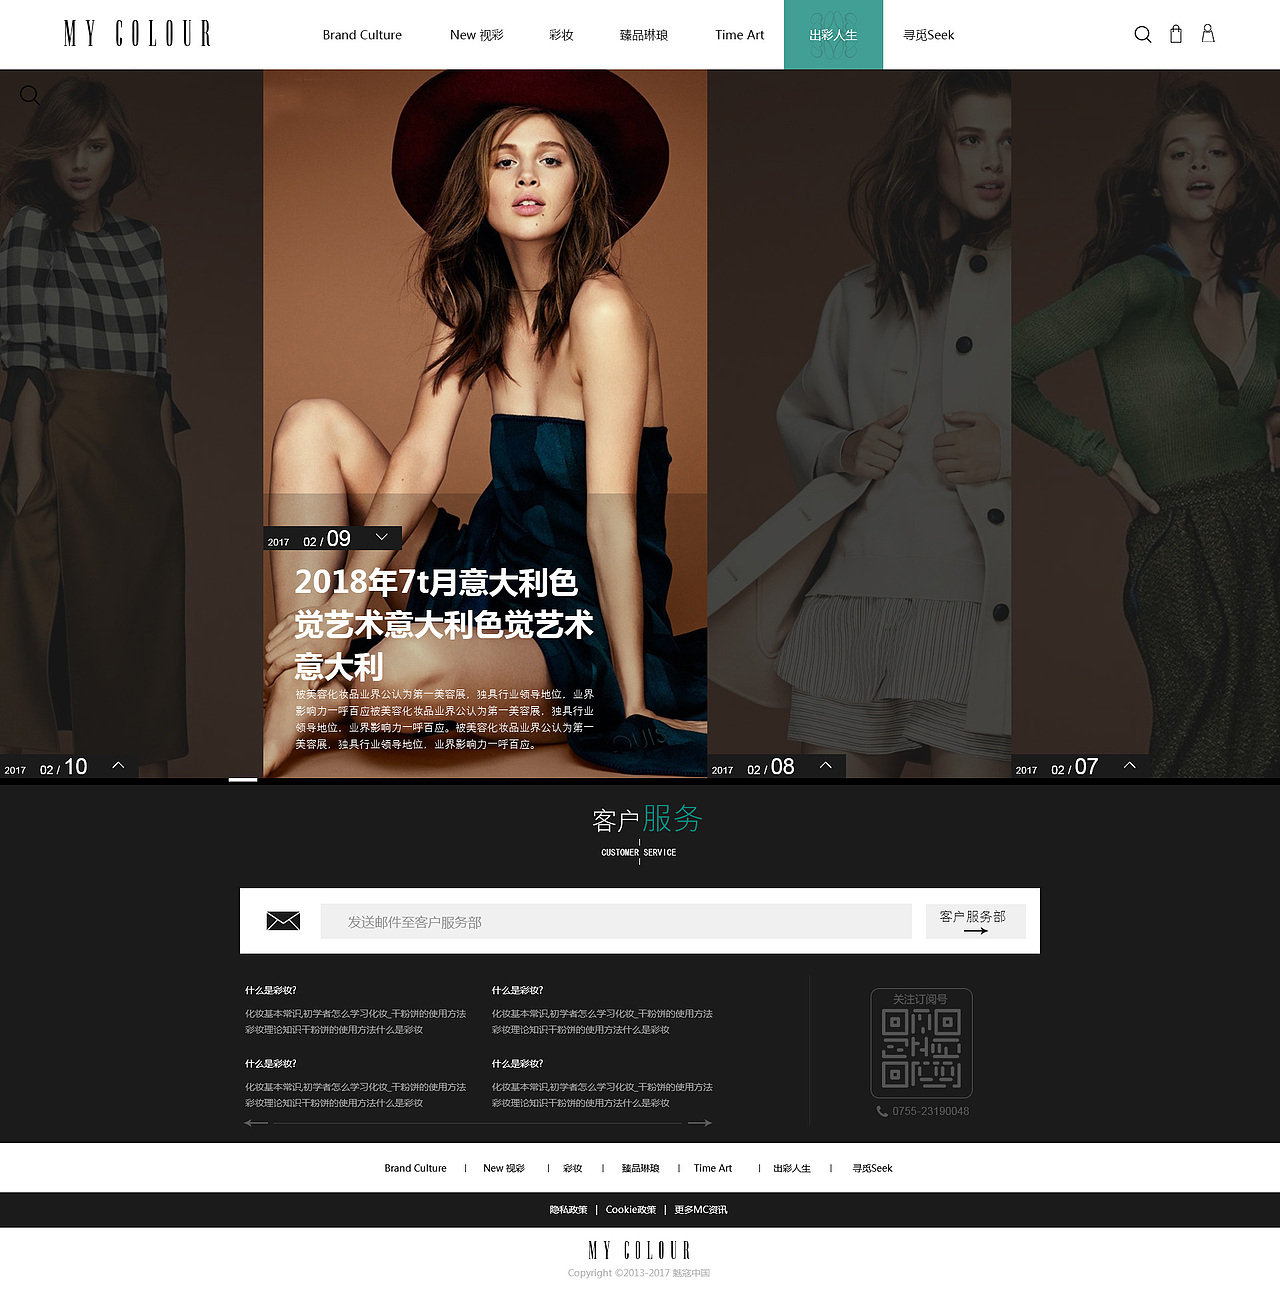This screenshot has height=1295, width=1280.
Task: Click the search icon in the header
Action: (1142, 35)
